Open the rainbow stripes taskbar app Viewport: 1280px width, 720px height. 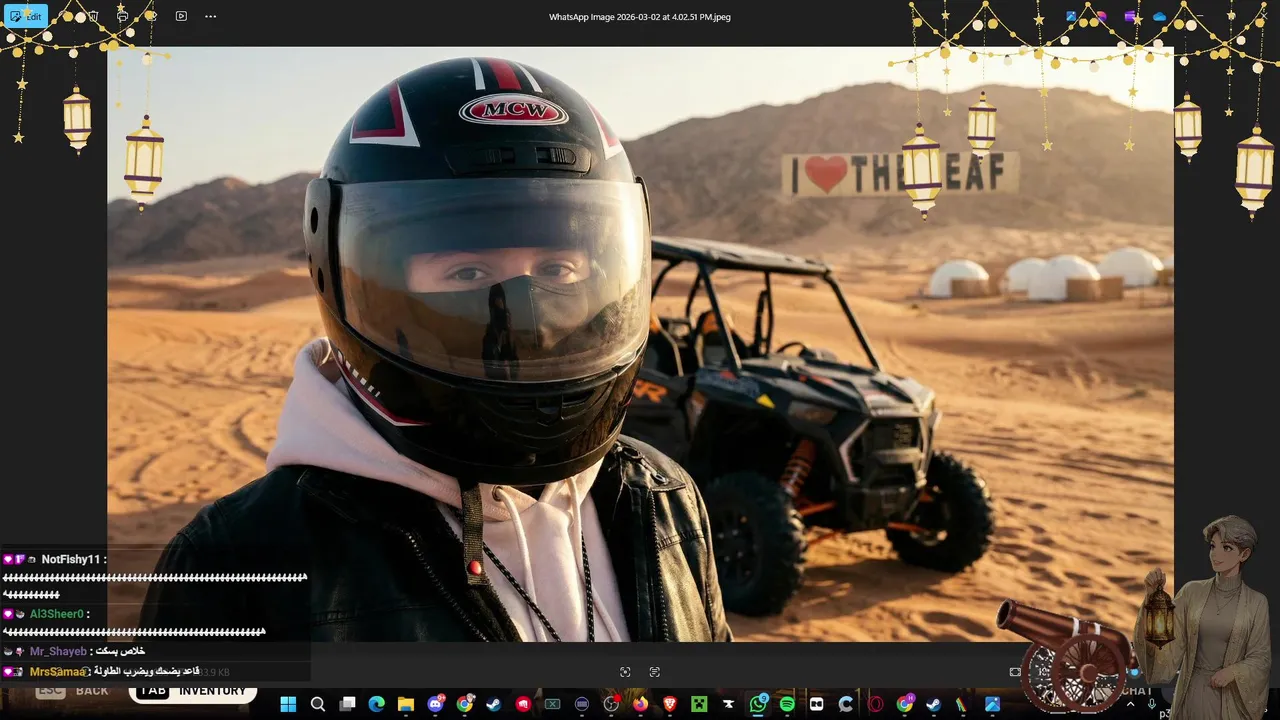click(962, 704)
